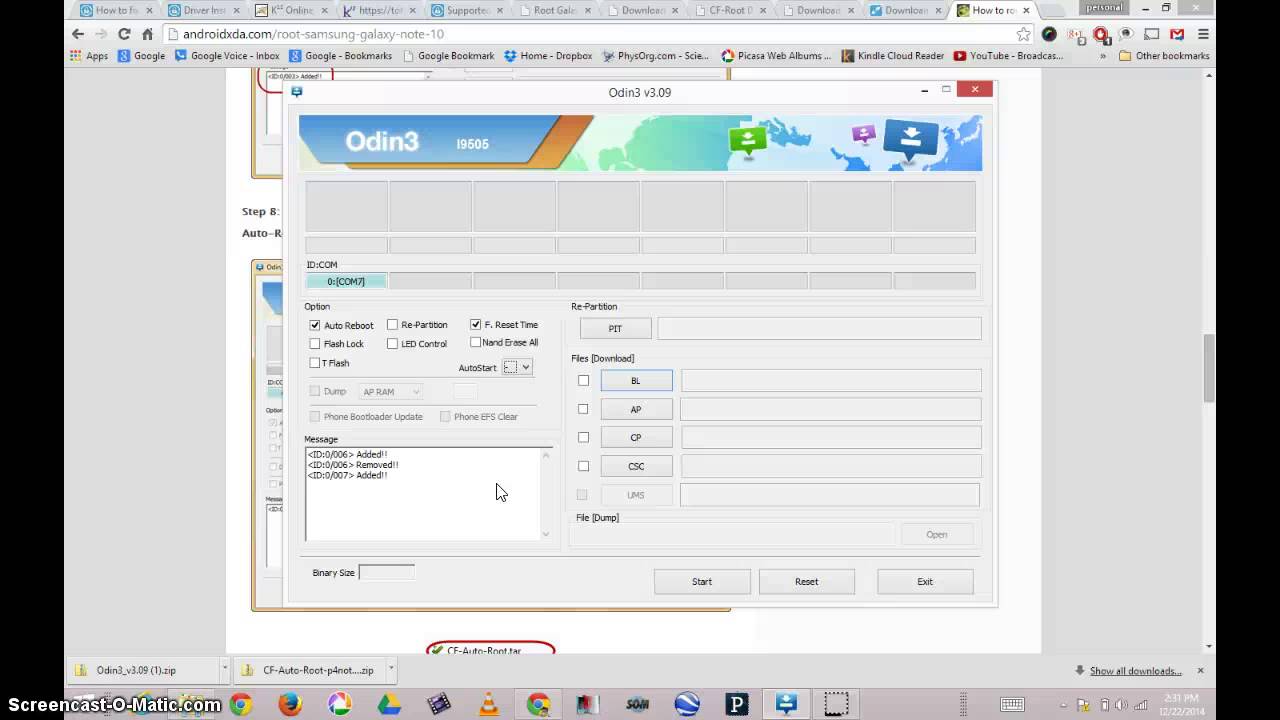Switch to the Online browser tab
This screenshot has height=720, width=1280.
click(x=291, y=10)
